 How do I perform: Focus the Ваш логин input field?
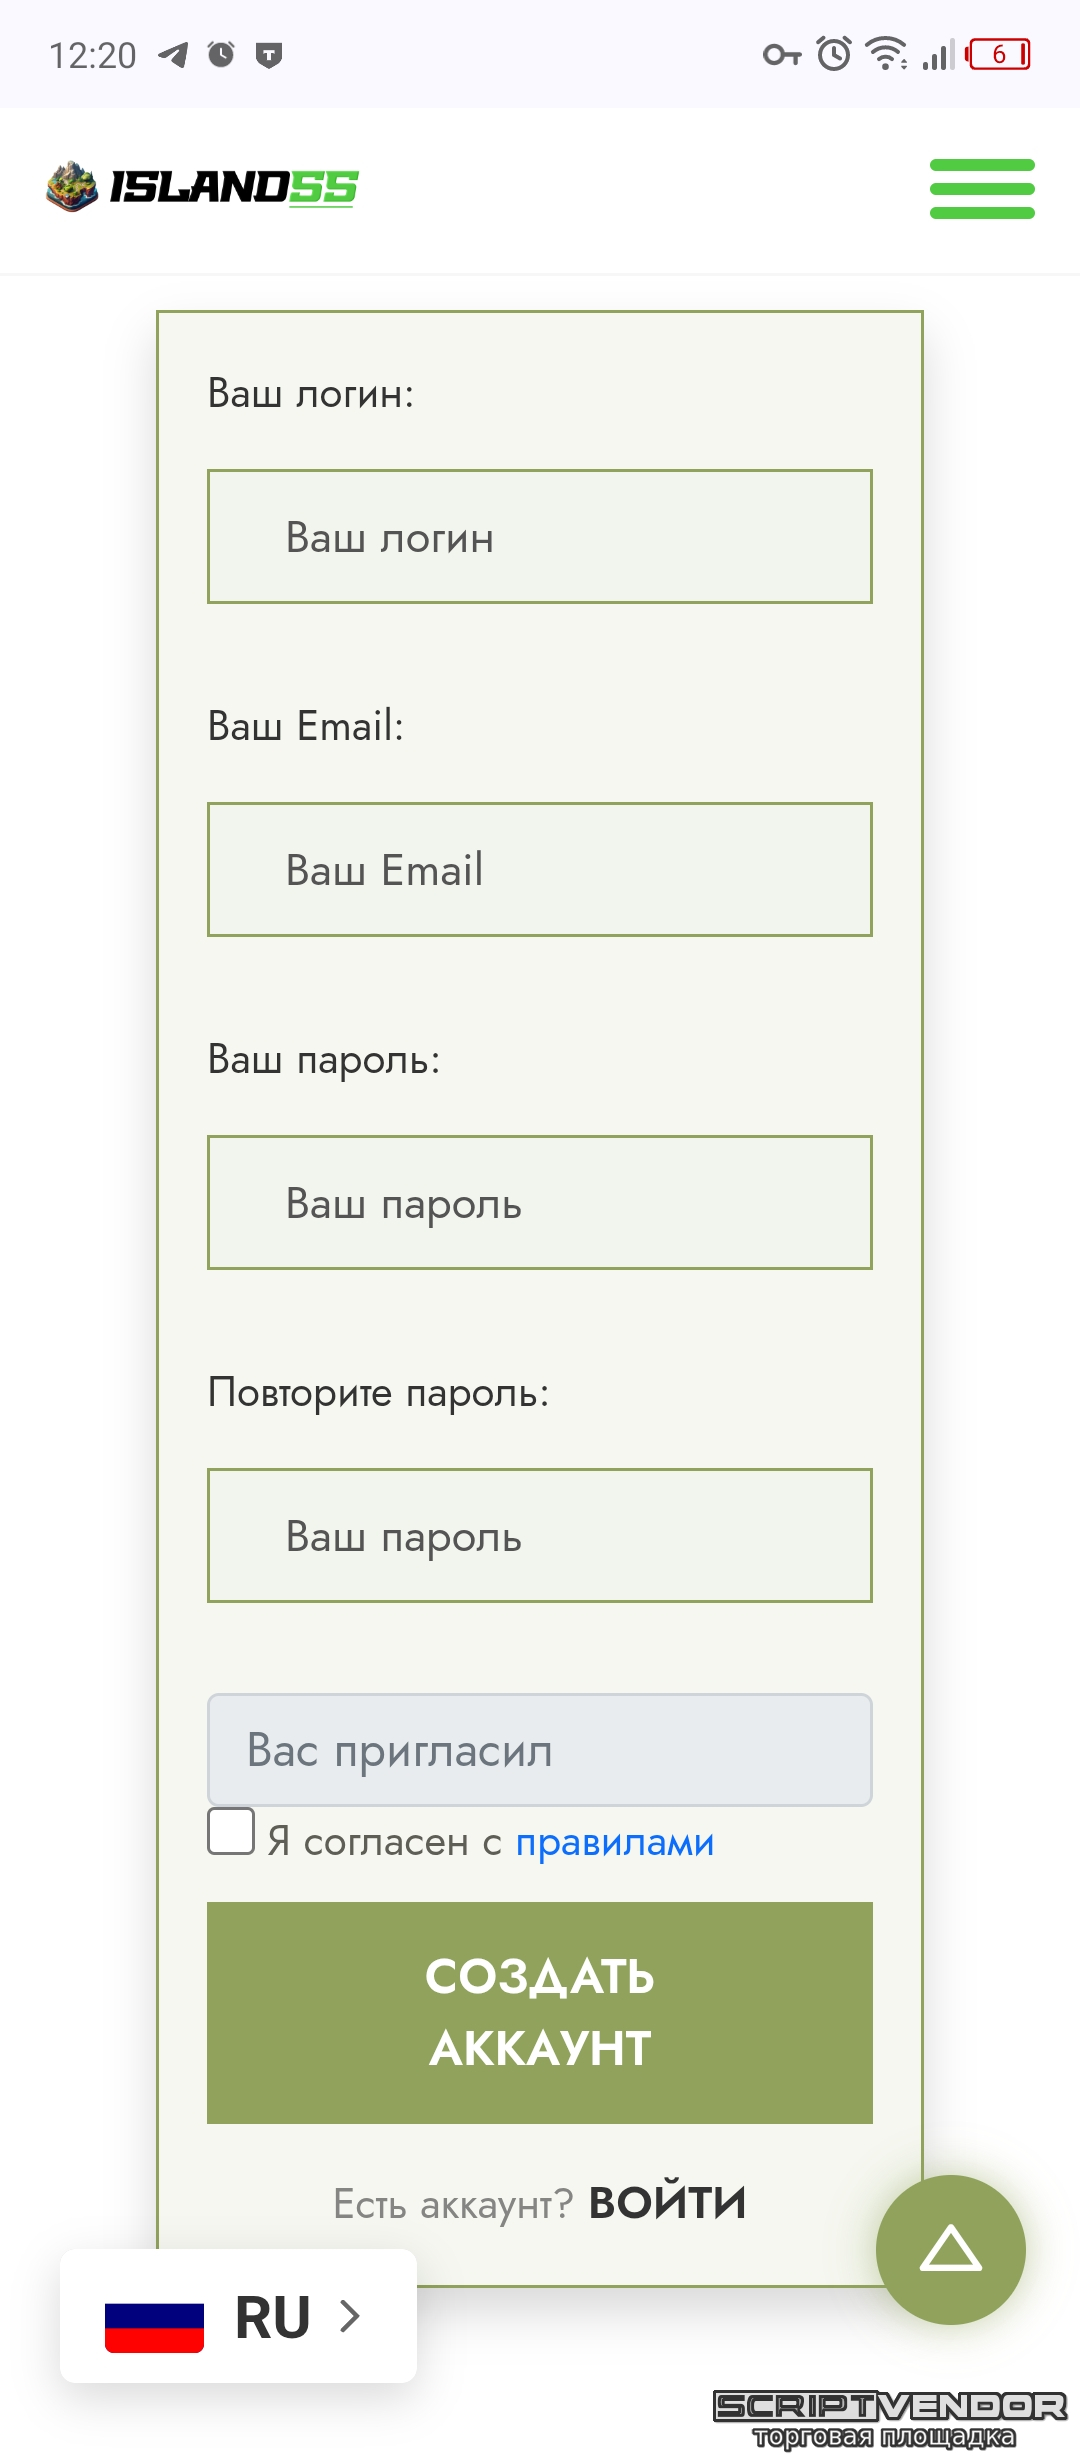pos(540,537)
